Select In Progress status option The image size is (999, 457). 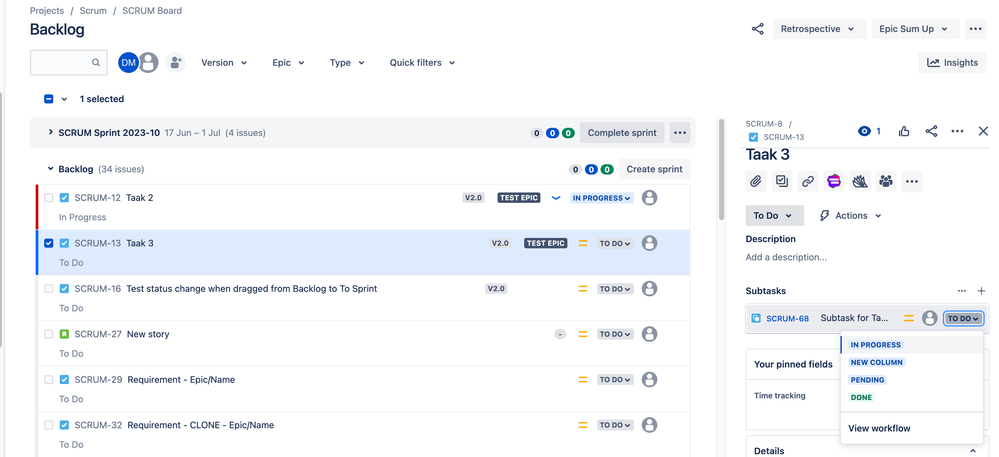pos(875,345)
